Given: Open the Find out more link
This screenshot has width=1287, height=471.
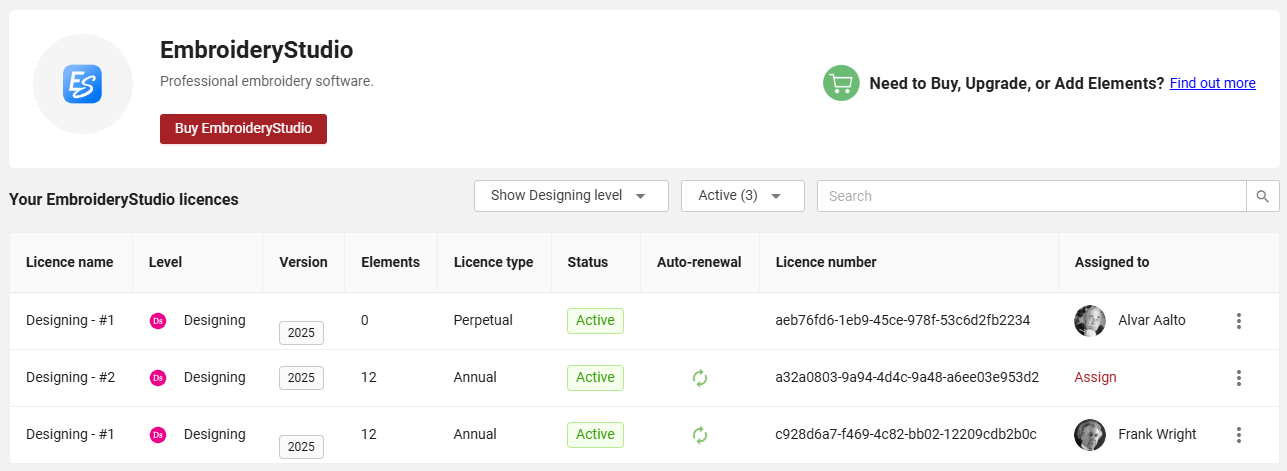Looking at the screenshot, I should coord(1213,83).
